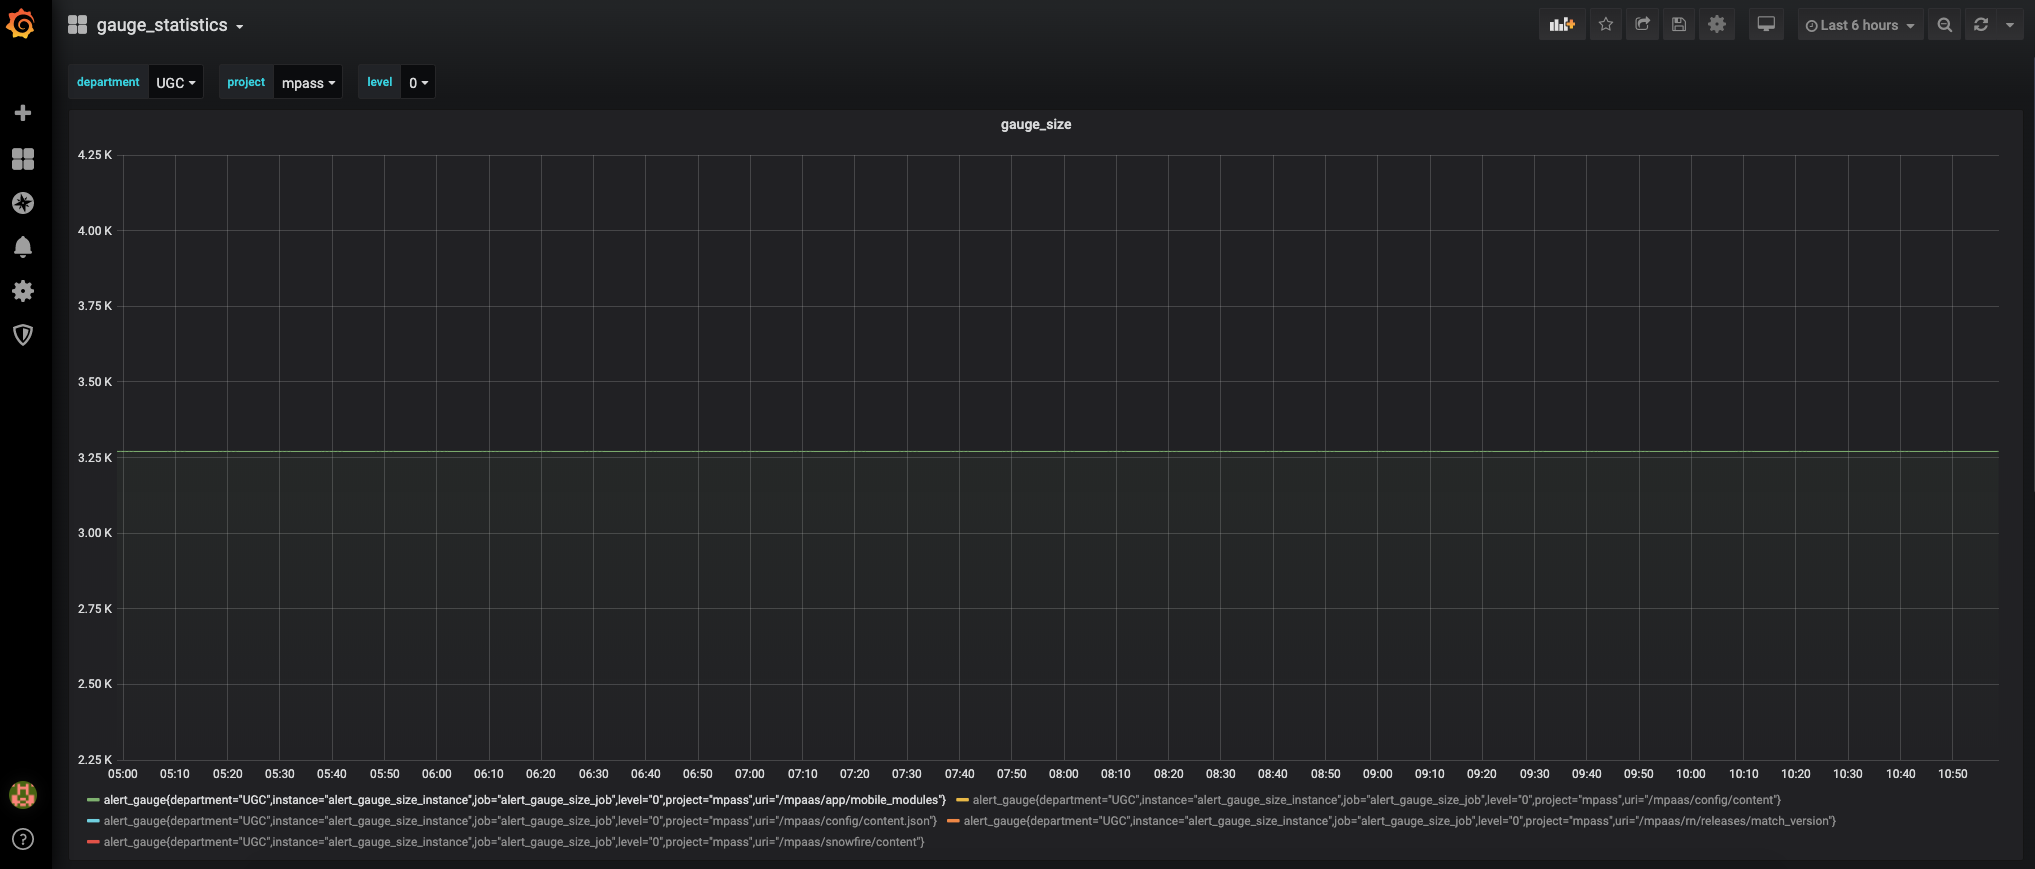Open the Configuration gear in sidebar
Image resolution: width=2035 pixels, height=869 pixels.
tap(23, 291)
